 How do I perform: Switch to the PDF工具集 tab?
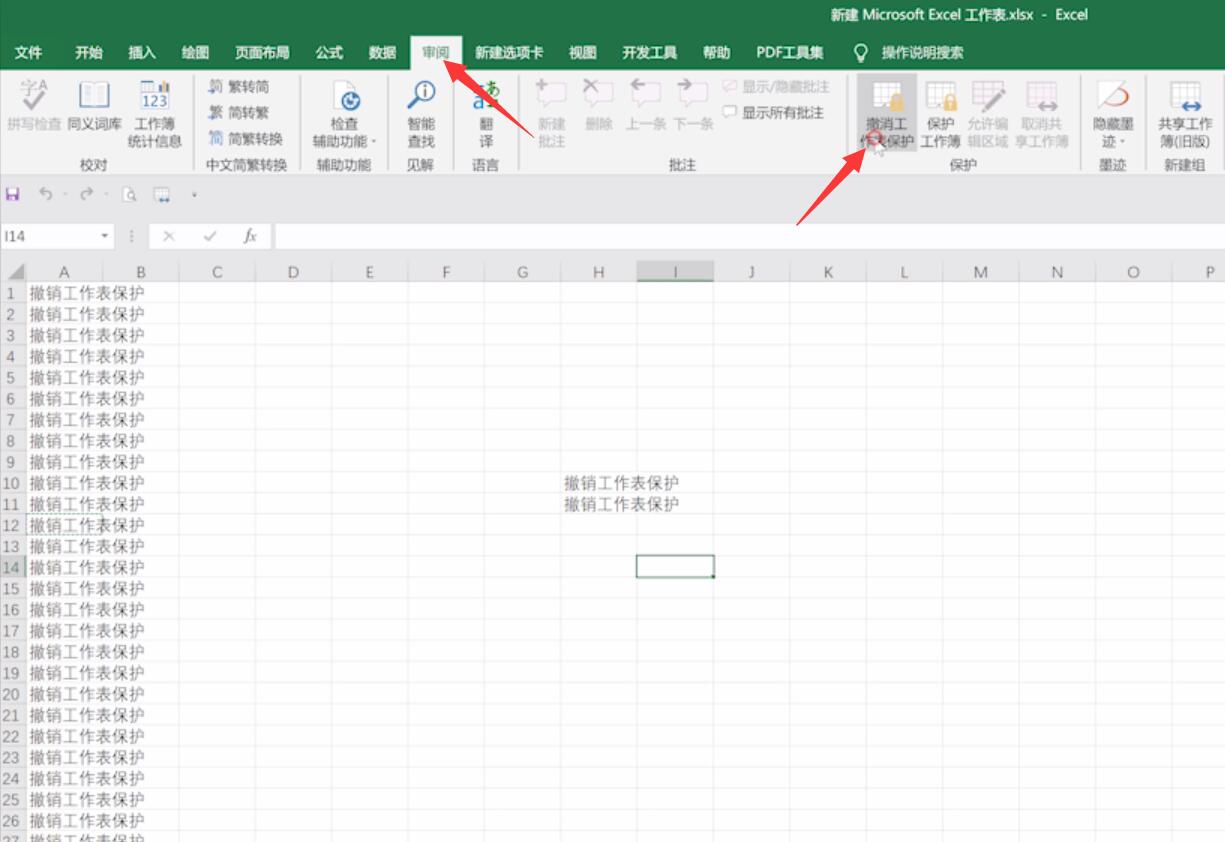(790, 52)
